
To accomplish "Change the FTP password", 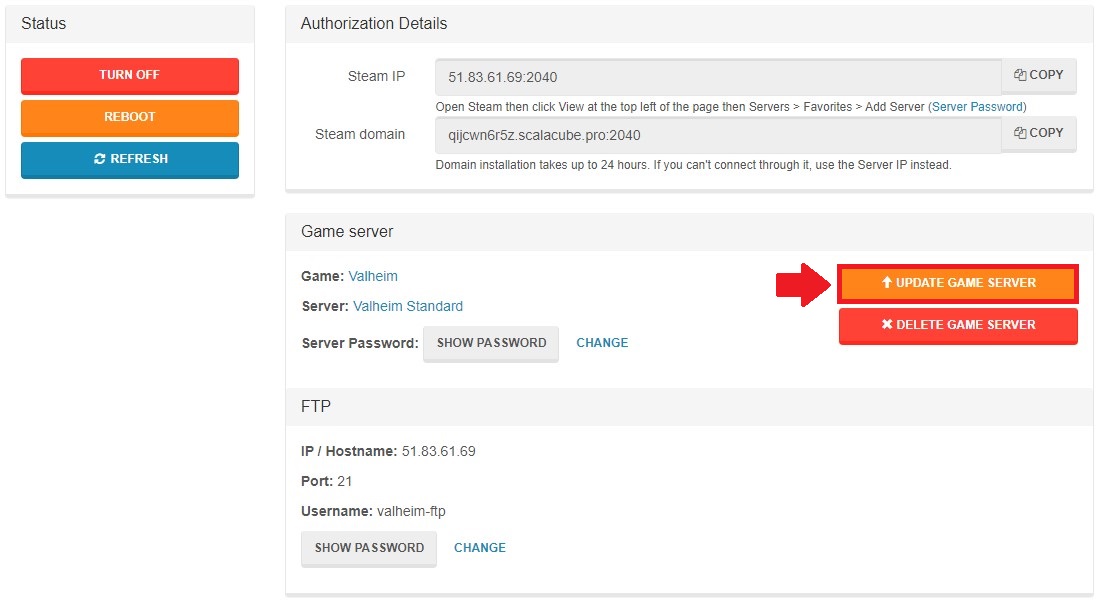I will (480, 548).
